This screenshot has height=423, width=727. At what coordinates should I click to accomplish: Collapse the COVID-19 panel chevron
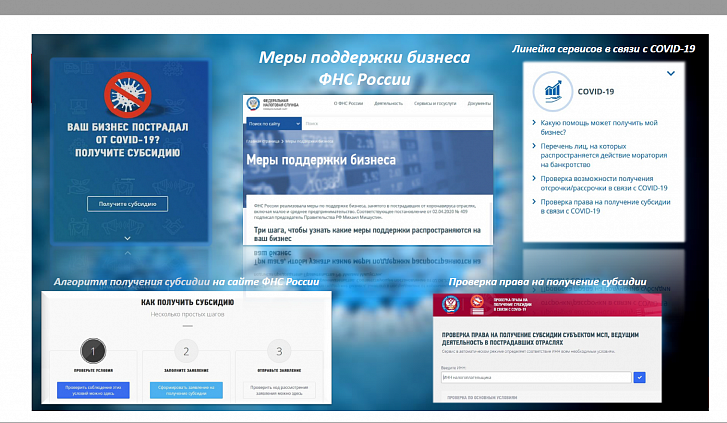(670, 73)
